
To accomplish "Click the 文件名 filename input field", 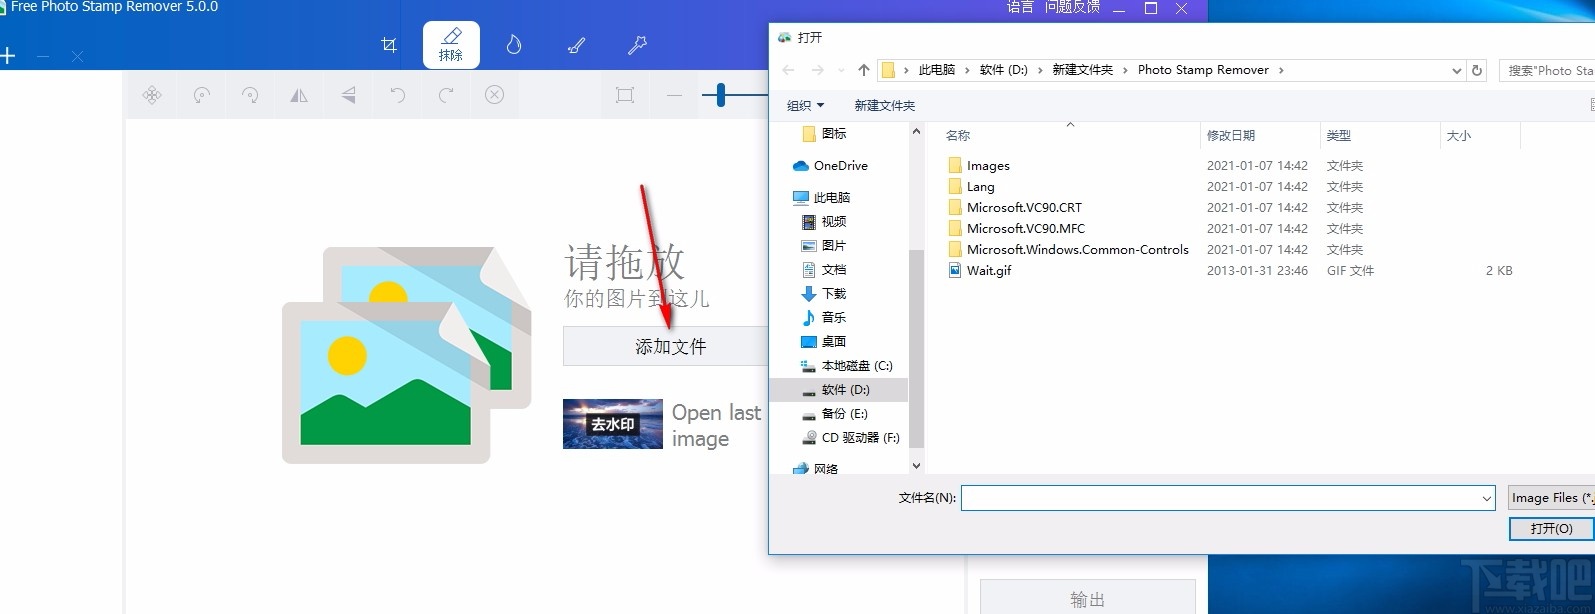I will (1228, 497).
